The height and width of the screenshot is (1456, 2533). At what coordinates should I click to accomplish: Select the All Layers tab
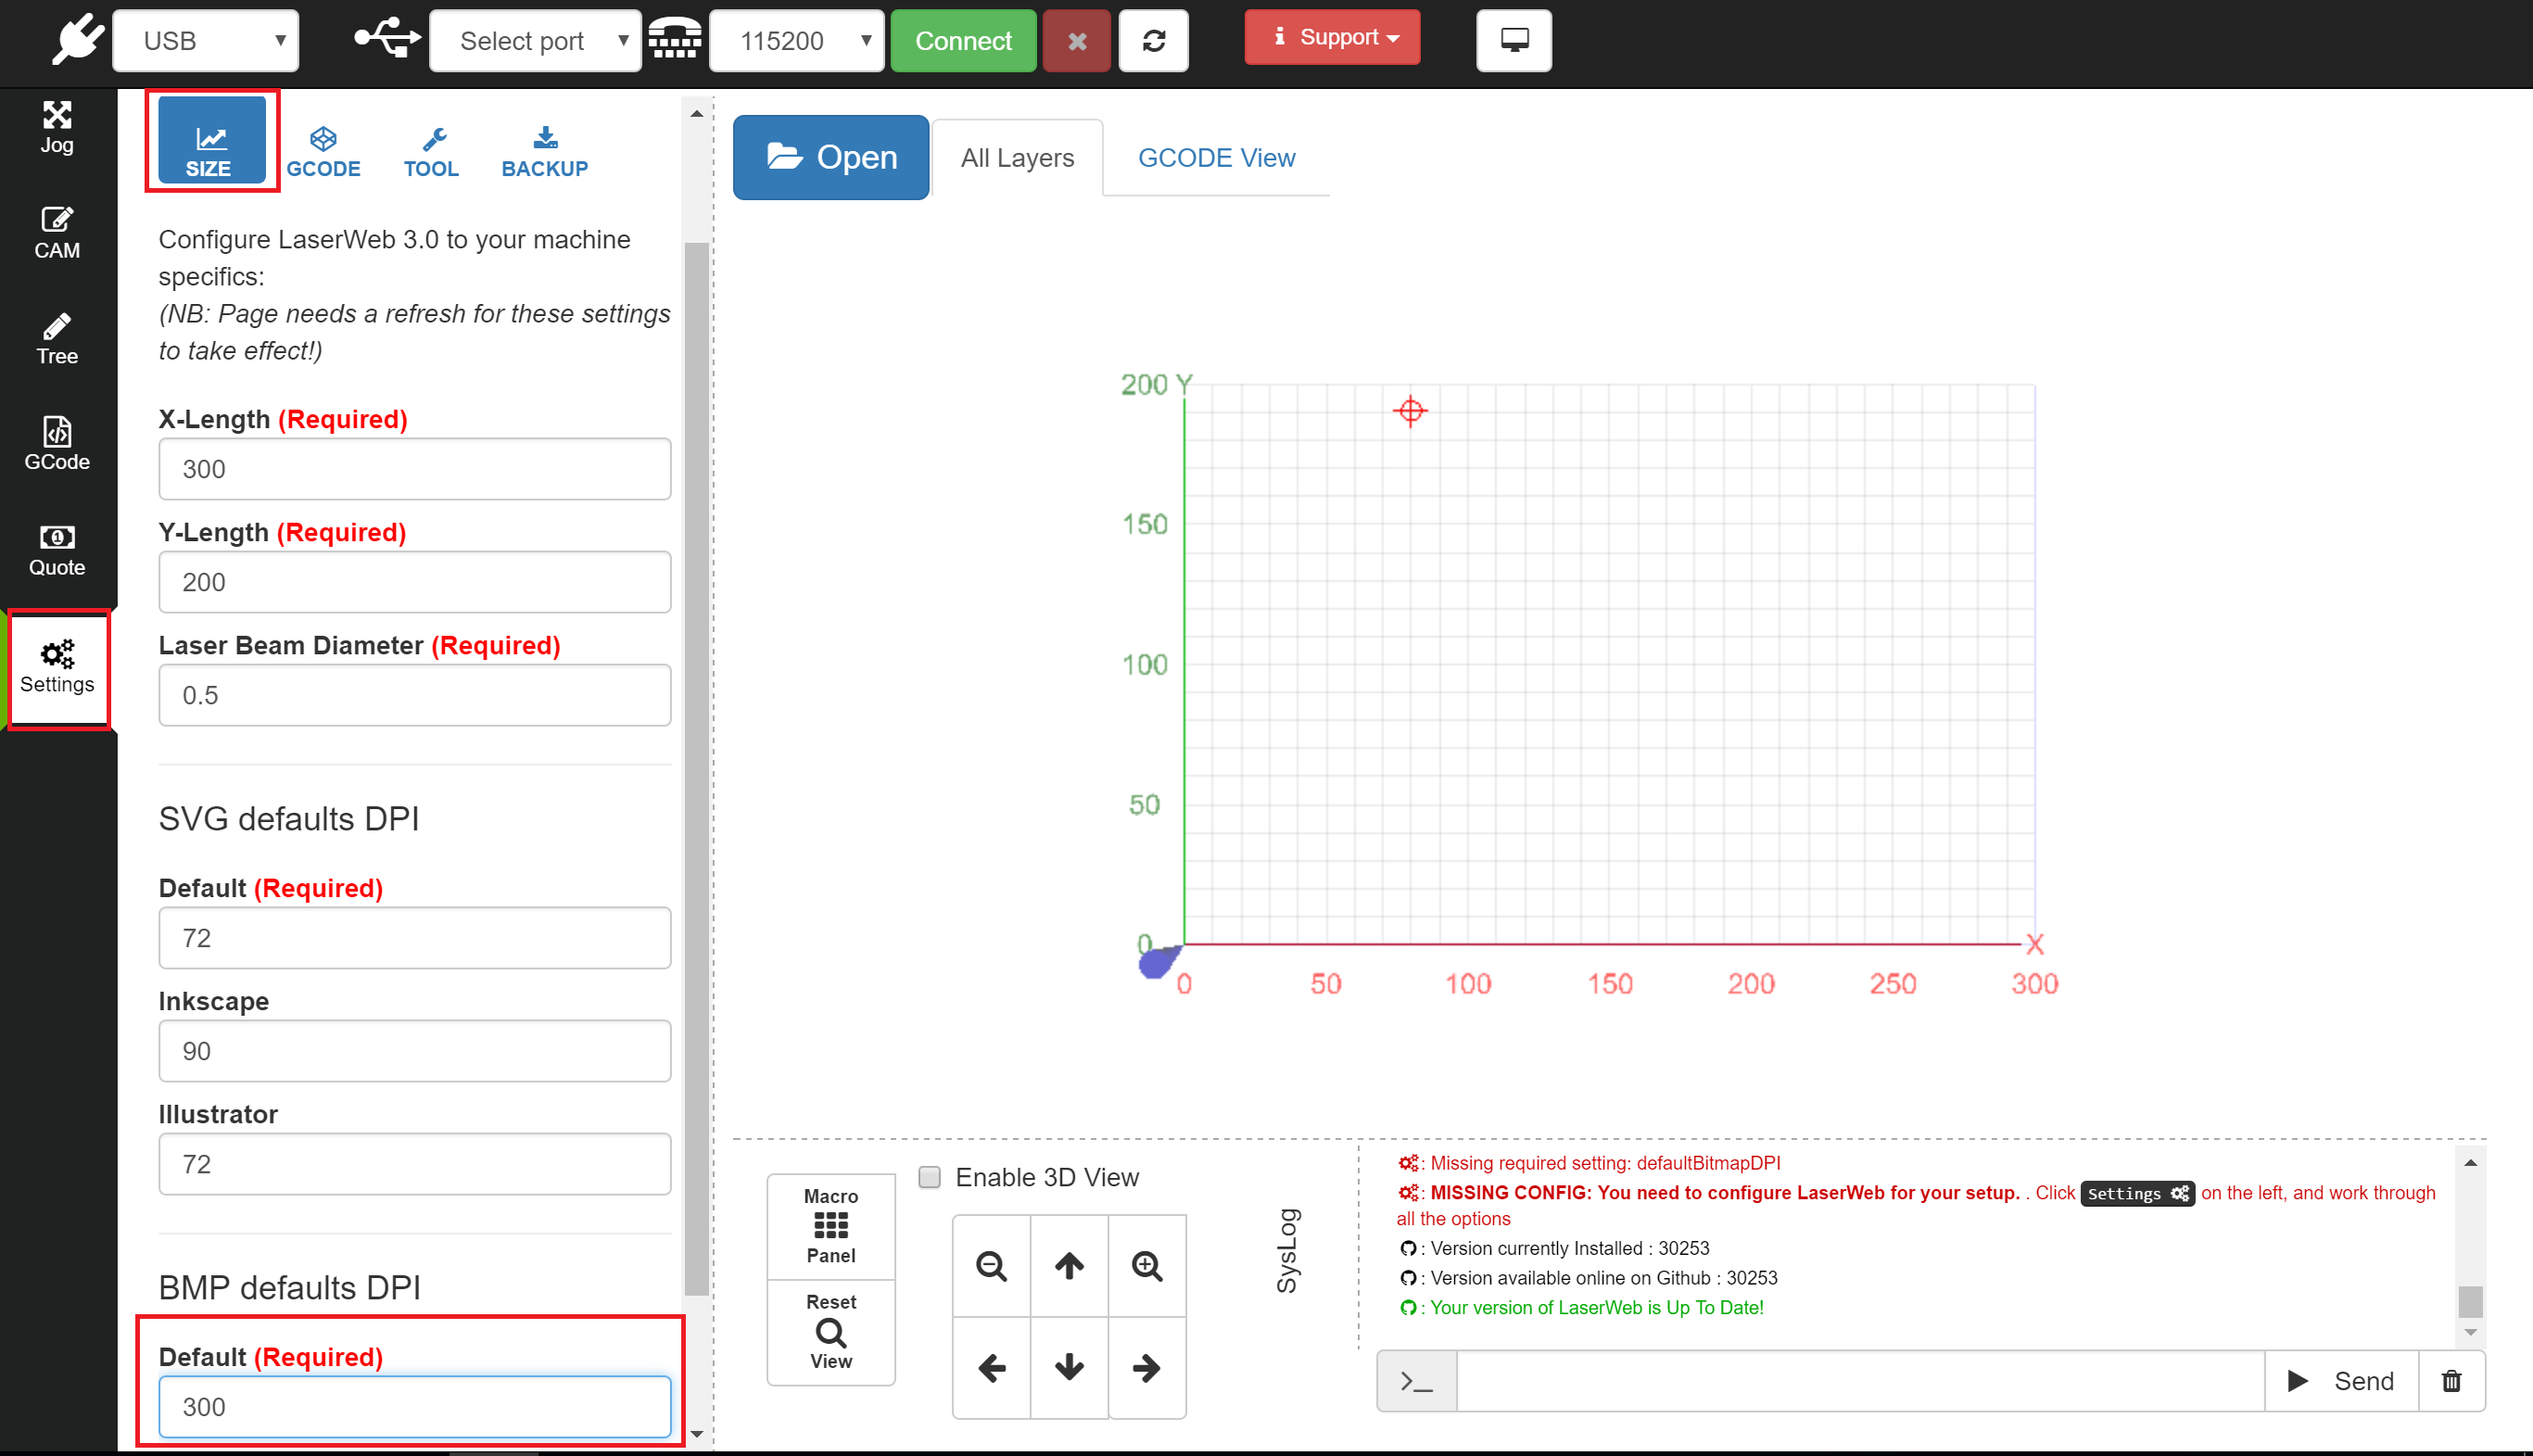coord(1017,158)
